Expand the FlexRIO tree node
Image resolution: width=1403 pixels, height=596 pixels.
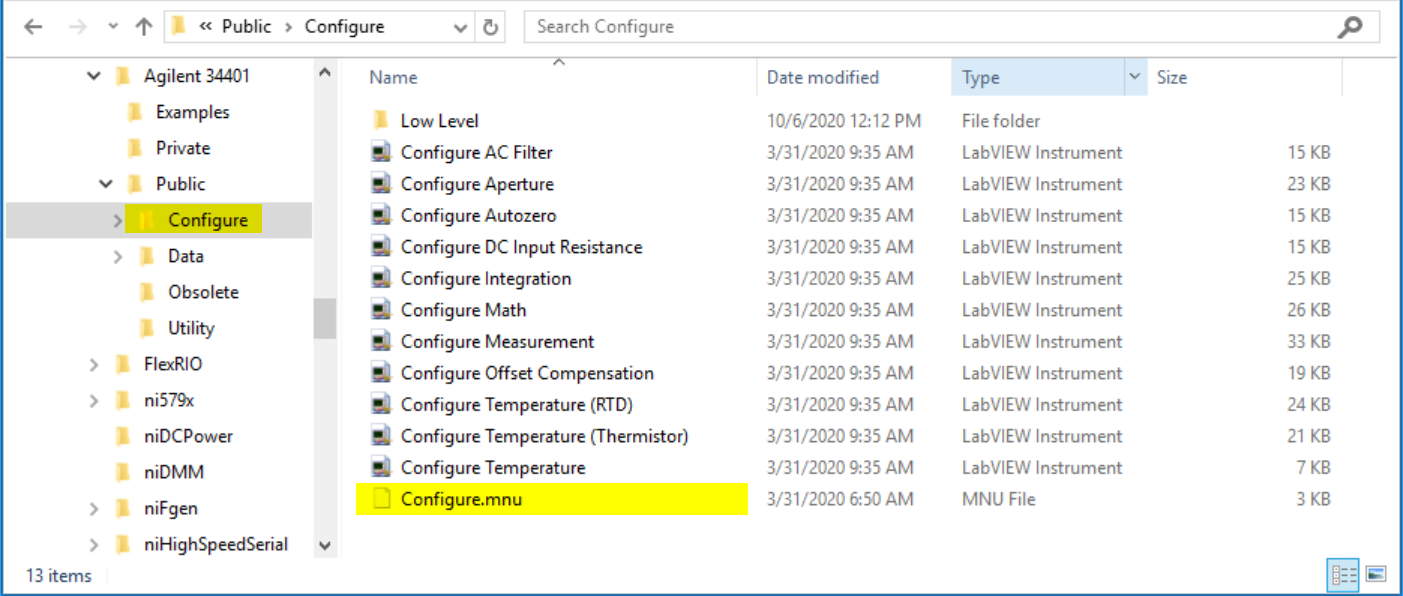[x=94, y=364]
